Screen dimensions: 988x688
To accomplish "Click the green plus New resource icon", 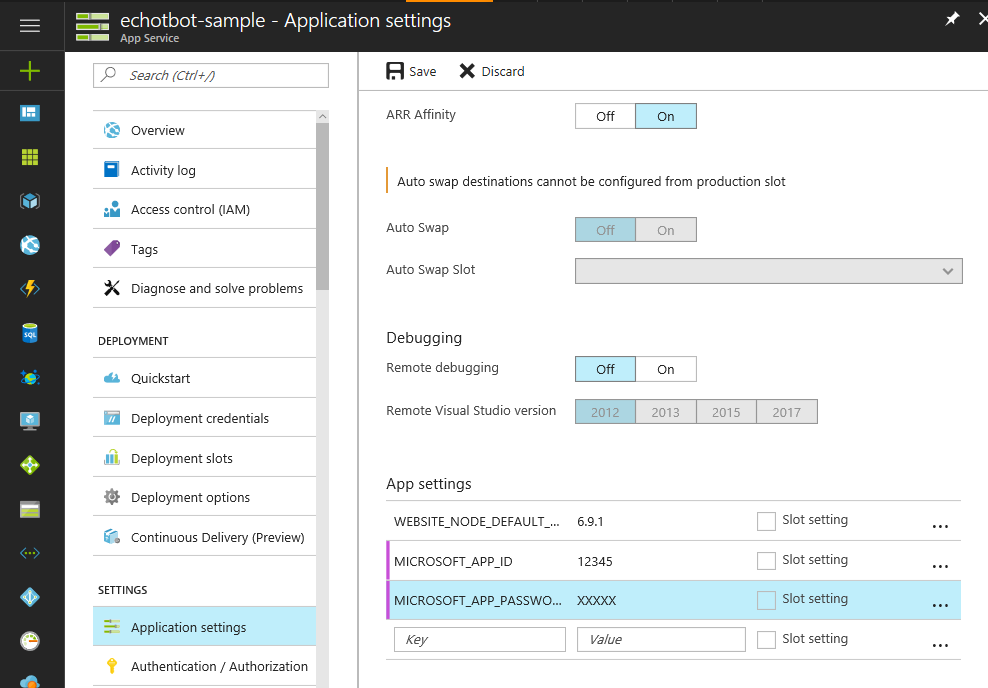I will point(30,71).
